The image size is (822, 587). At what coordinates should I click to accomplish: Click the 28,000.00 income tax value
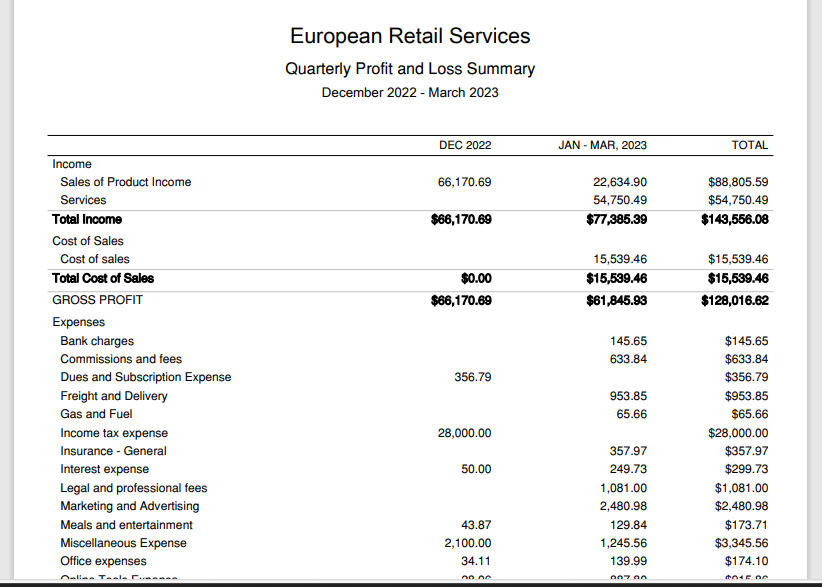(464, 433)
